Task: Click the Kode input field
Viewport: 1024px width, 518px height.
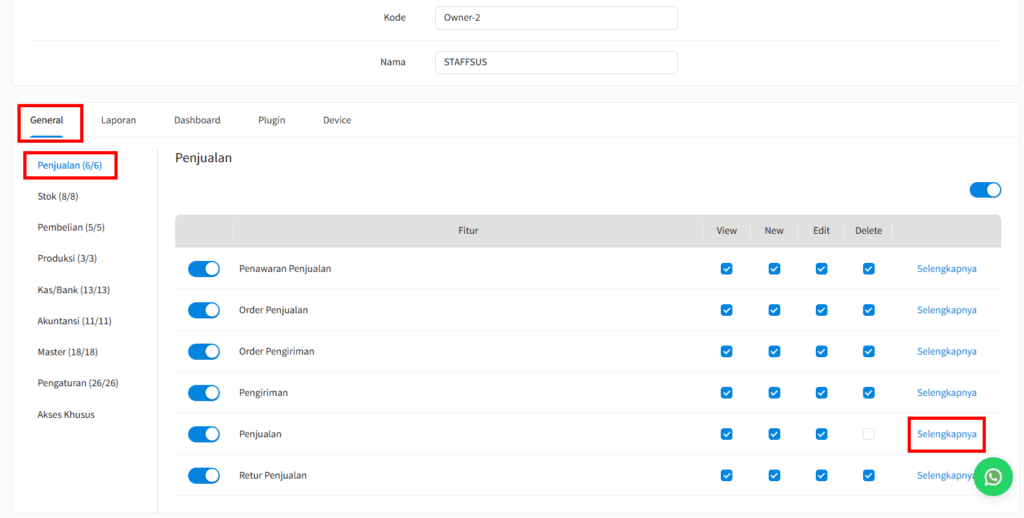Action: tap(556, 18)
